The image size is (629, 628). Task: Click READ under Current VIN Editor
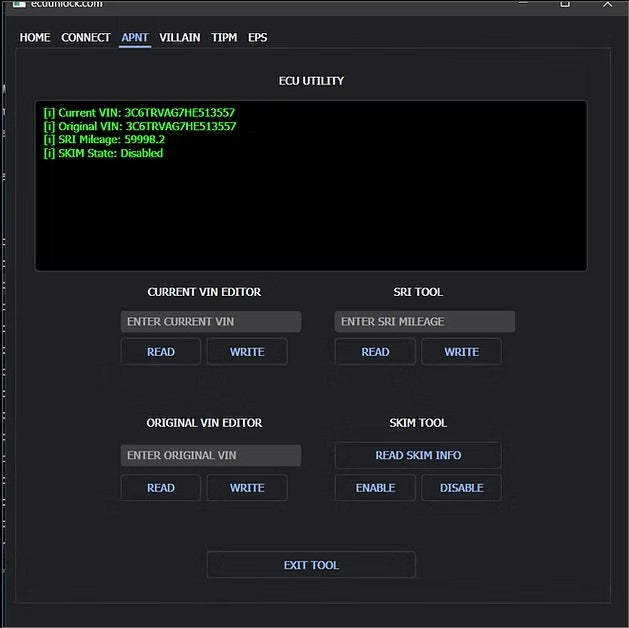coord(161,352)
